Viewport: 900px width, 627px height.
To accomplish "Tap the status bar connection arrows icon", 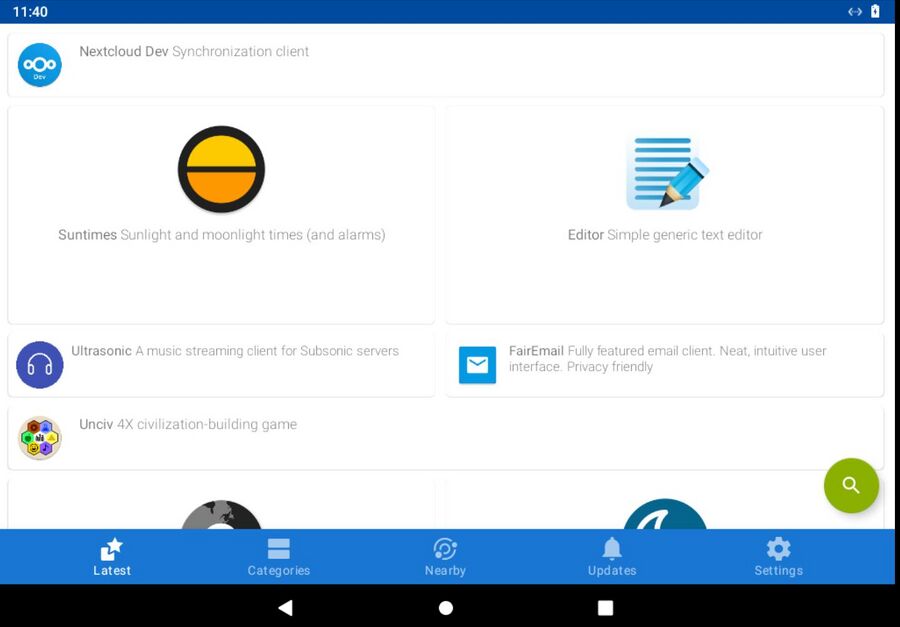I will (x=855, y=11).
